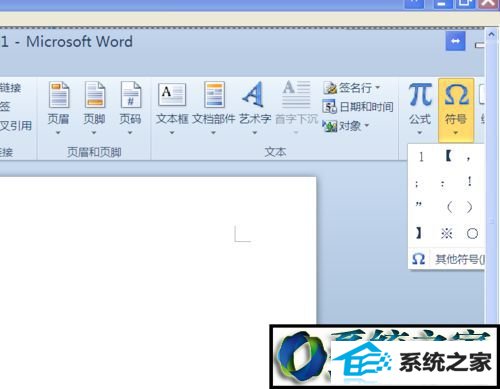Open 其他符号 more symbols entry

(x=447, y=259)
